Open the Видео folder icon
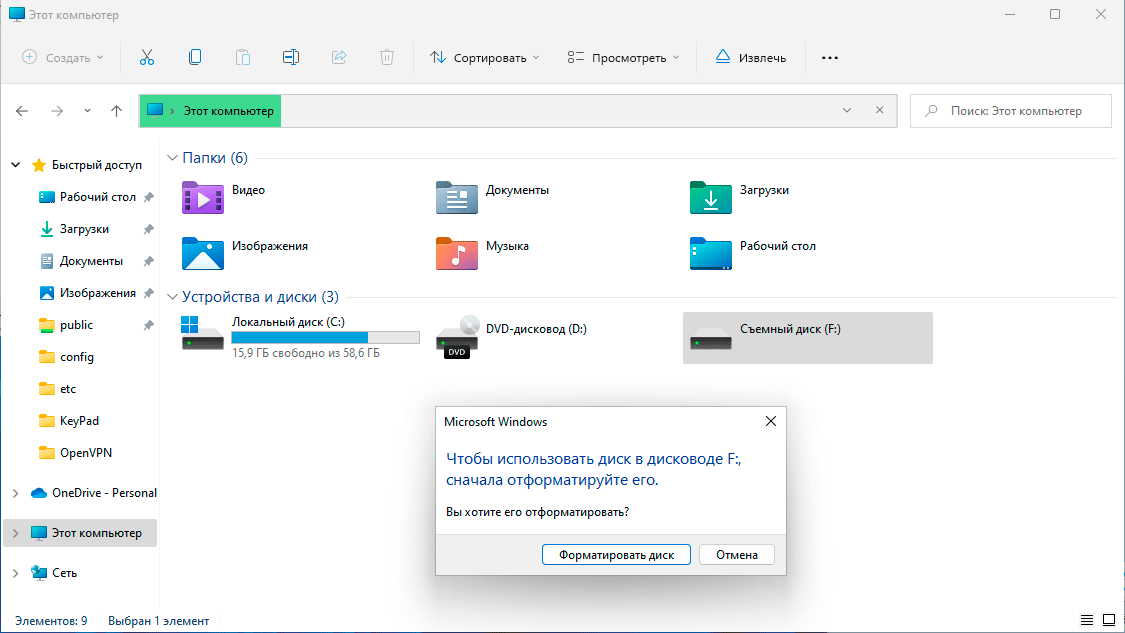Viewport: 1125px width, 633px height. 202,197
